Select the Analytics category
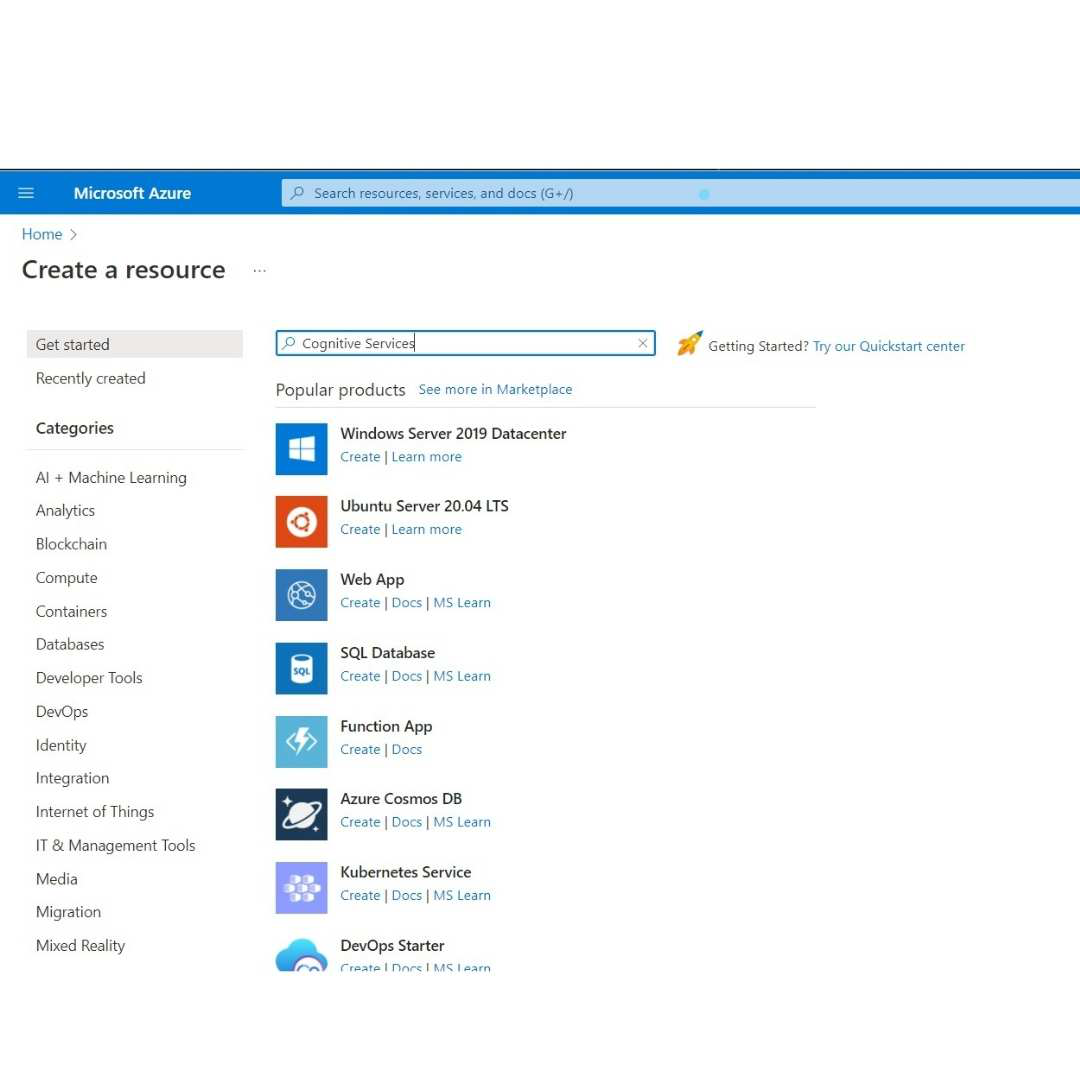The height and width of the screenshot is (1080, 1080). tap(65, 510)
